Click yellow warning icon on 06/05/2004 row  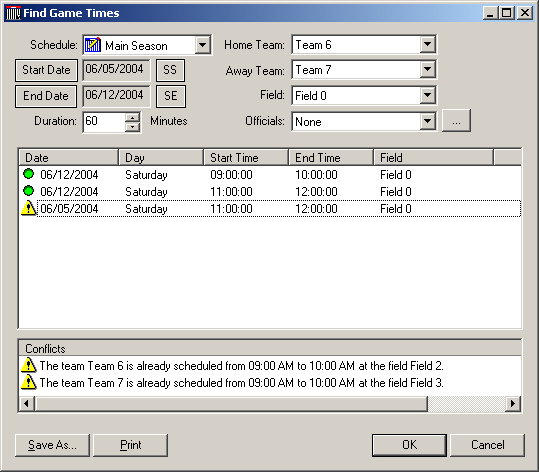pos(29,208)
